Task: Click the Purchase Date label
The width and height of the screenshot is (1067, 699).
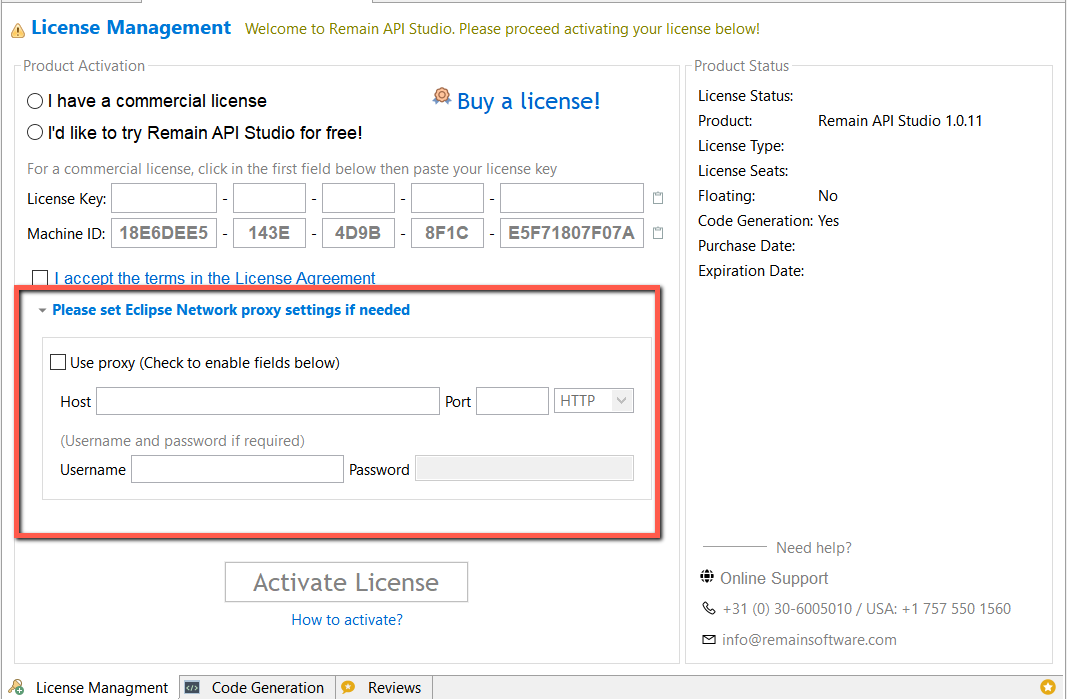Action: pyautogui.click(x=746, y=246)
